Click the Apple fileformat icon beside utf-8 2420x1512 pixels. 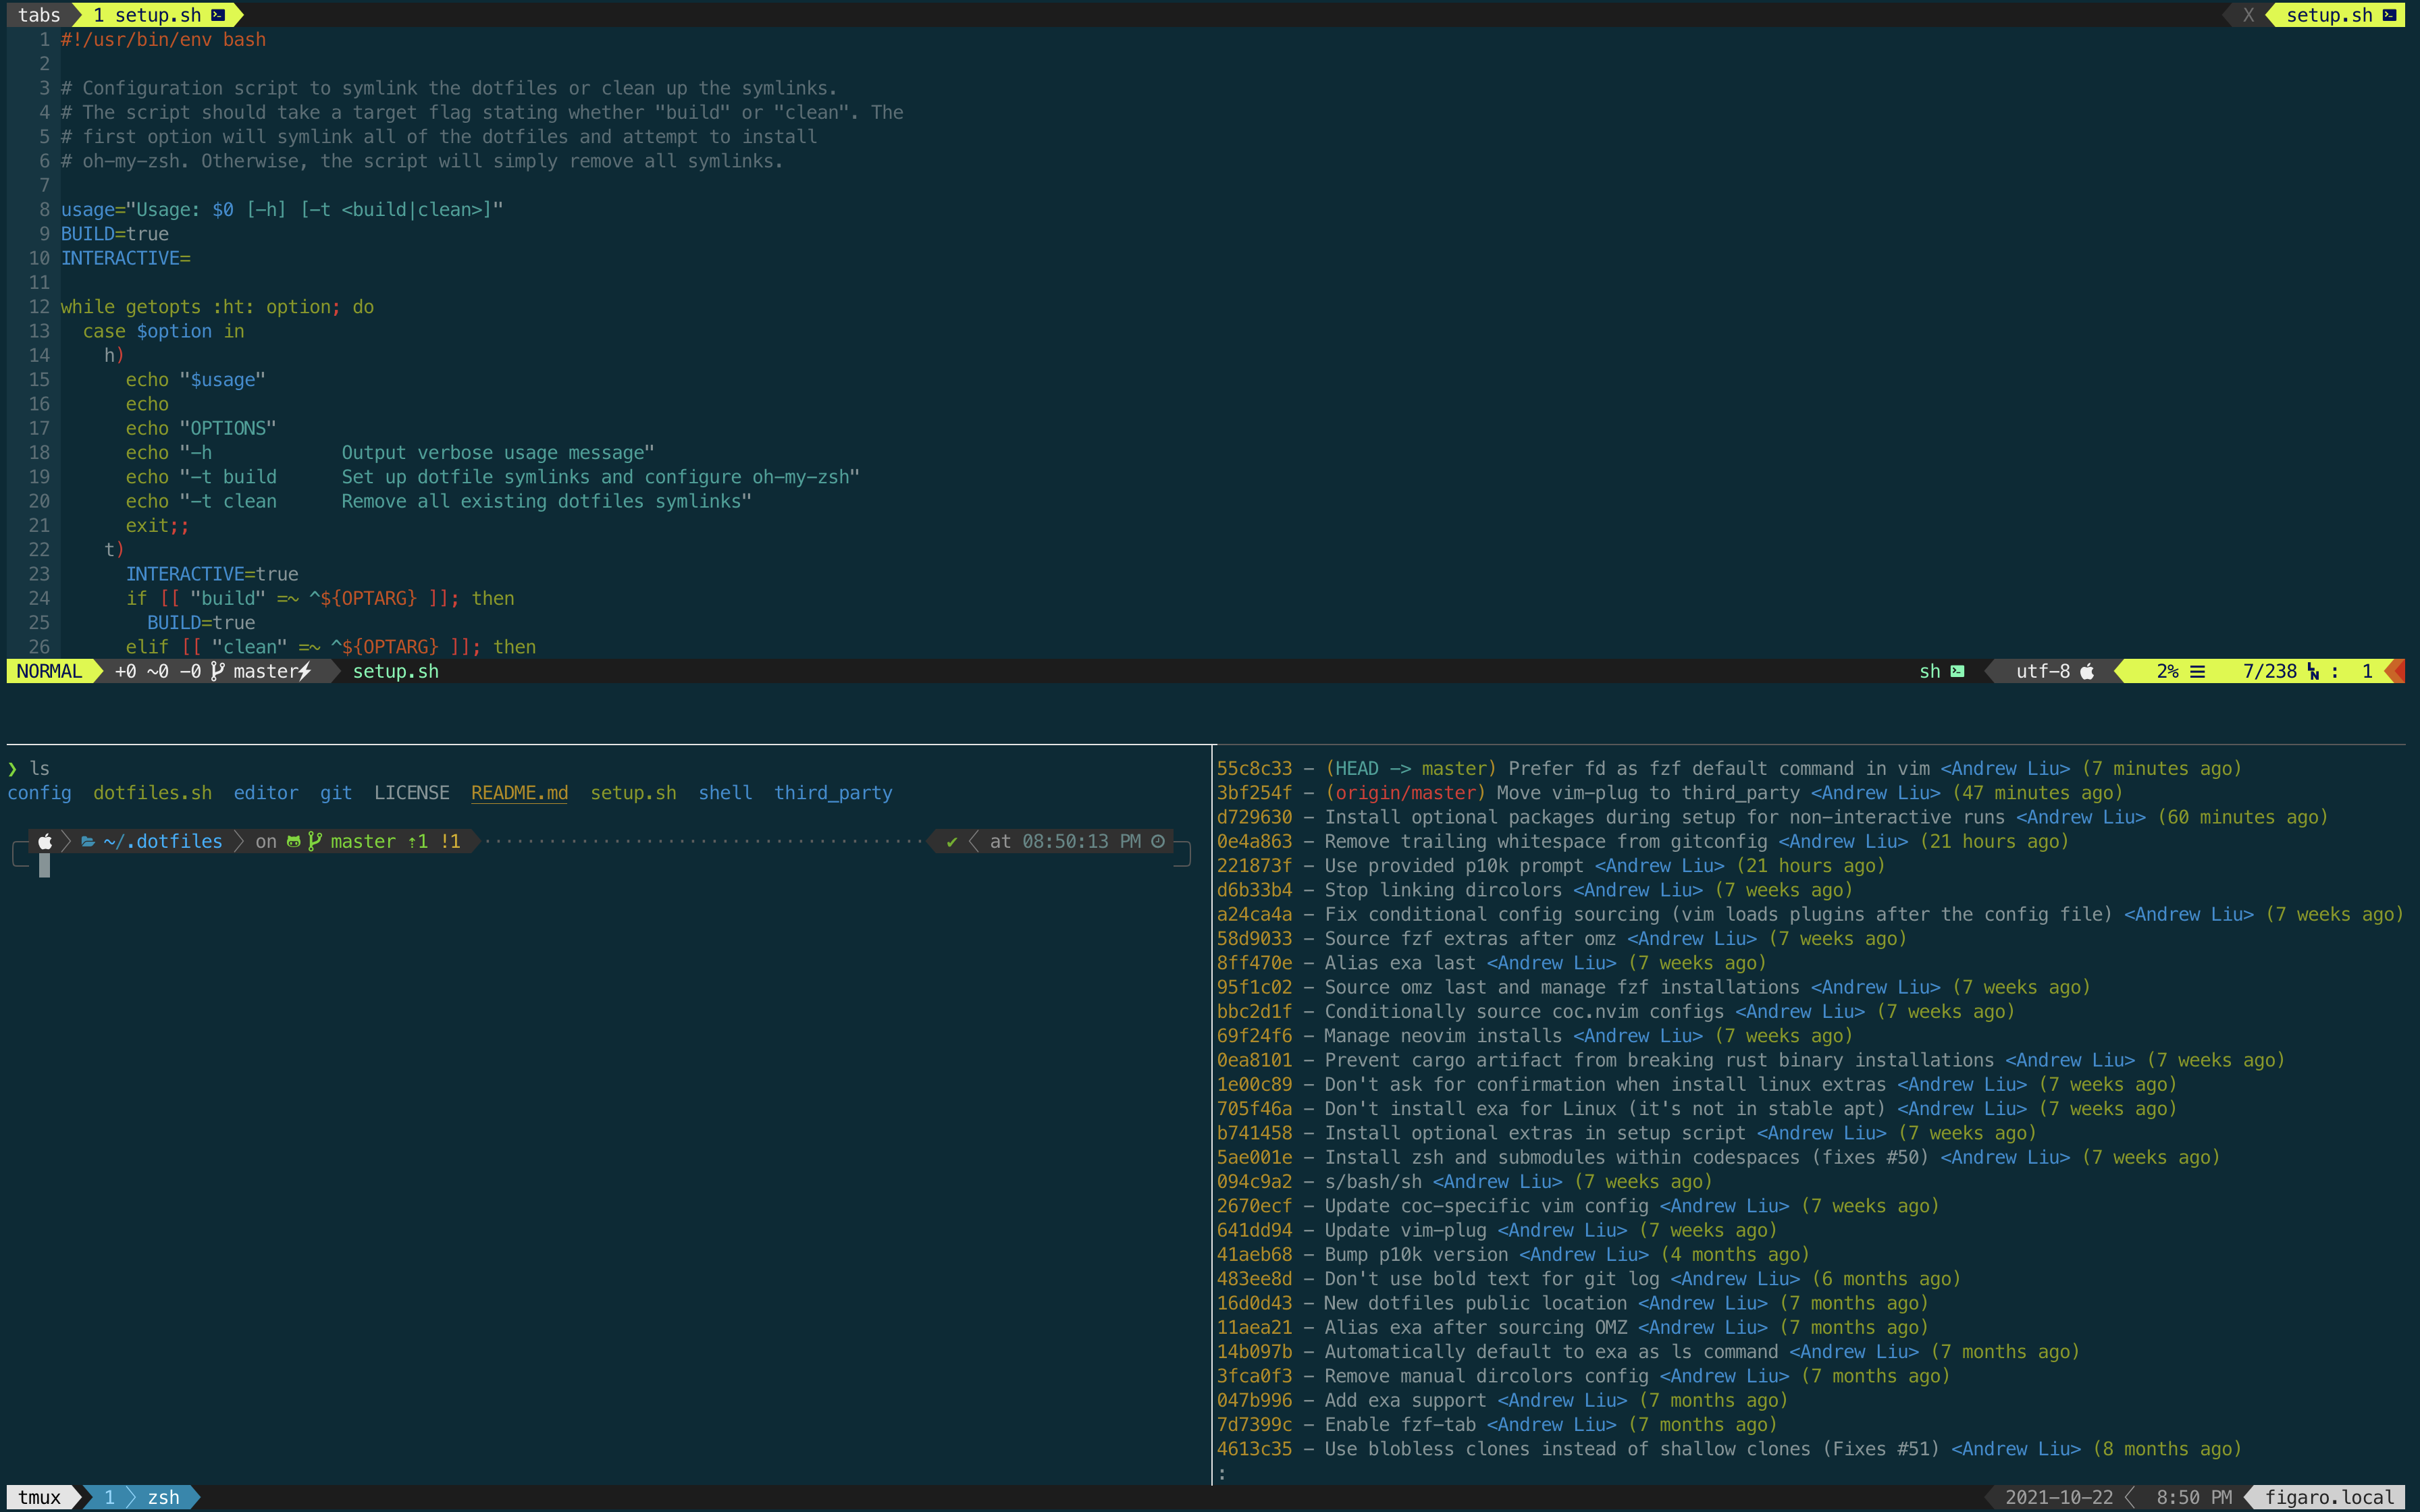(x=2087, y=671)
